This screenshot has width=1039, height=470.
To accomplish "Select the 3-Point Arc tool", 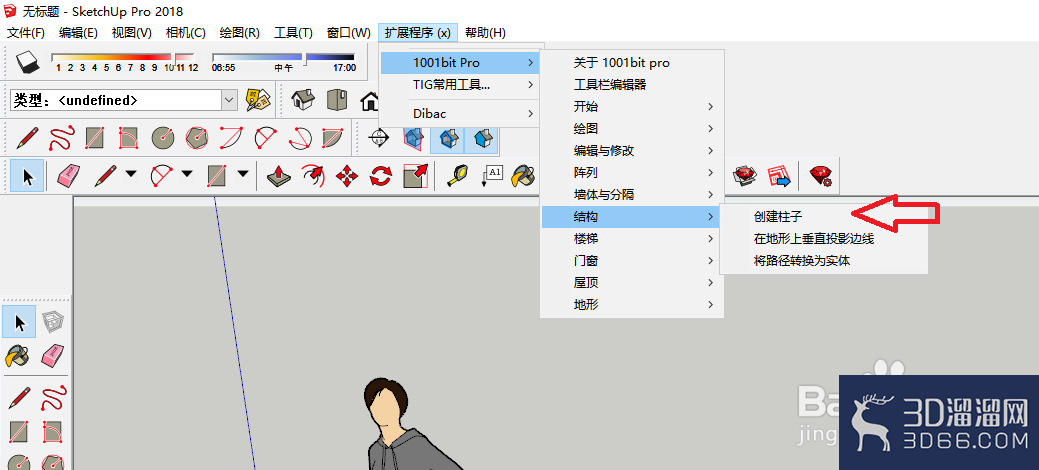I will click(300, 138).
